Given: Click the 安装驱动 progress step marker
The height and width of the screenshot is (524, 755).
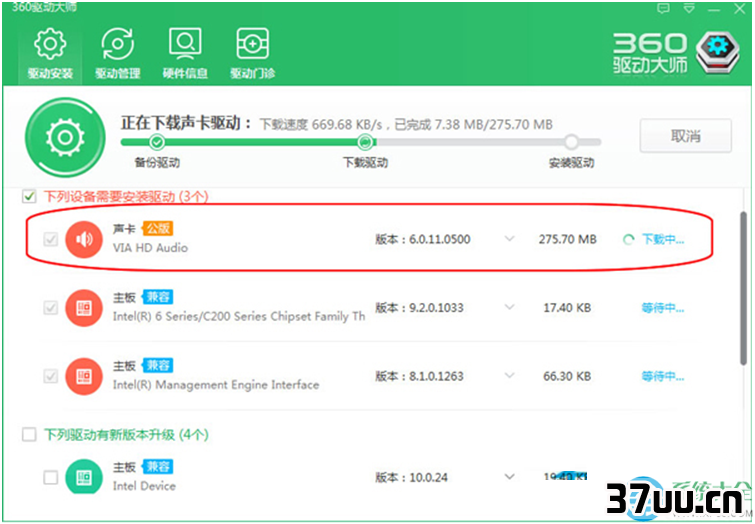Looking at the screenshot, I should click(571, 142).
